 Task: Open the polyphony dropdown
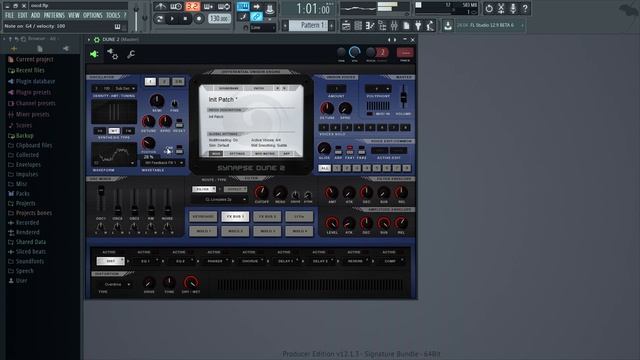[x=378, y=89]
